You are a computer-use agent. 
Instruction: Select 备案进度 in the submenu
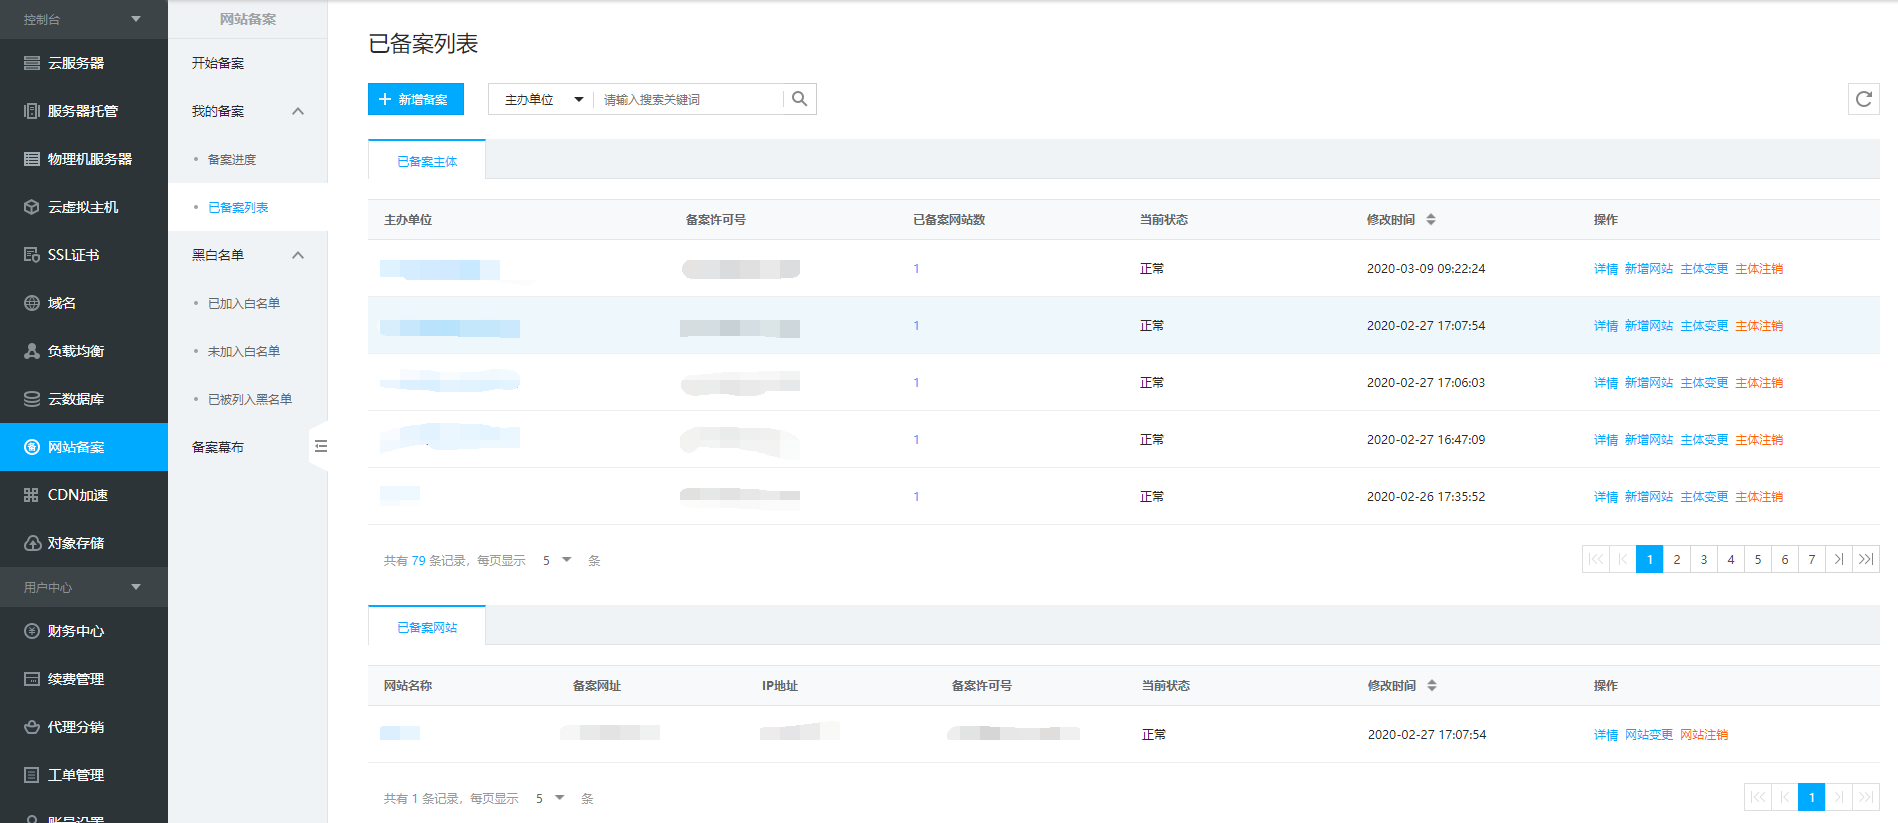[232, 160]
